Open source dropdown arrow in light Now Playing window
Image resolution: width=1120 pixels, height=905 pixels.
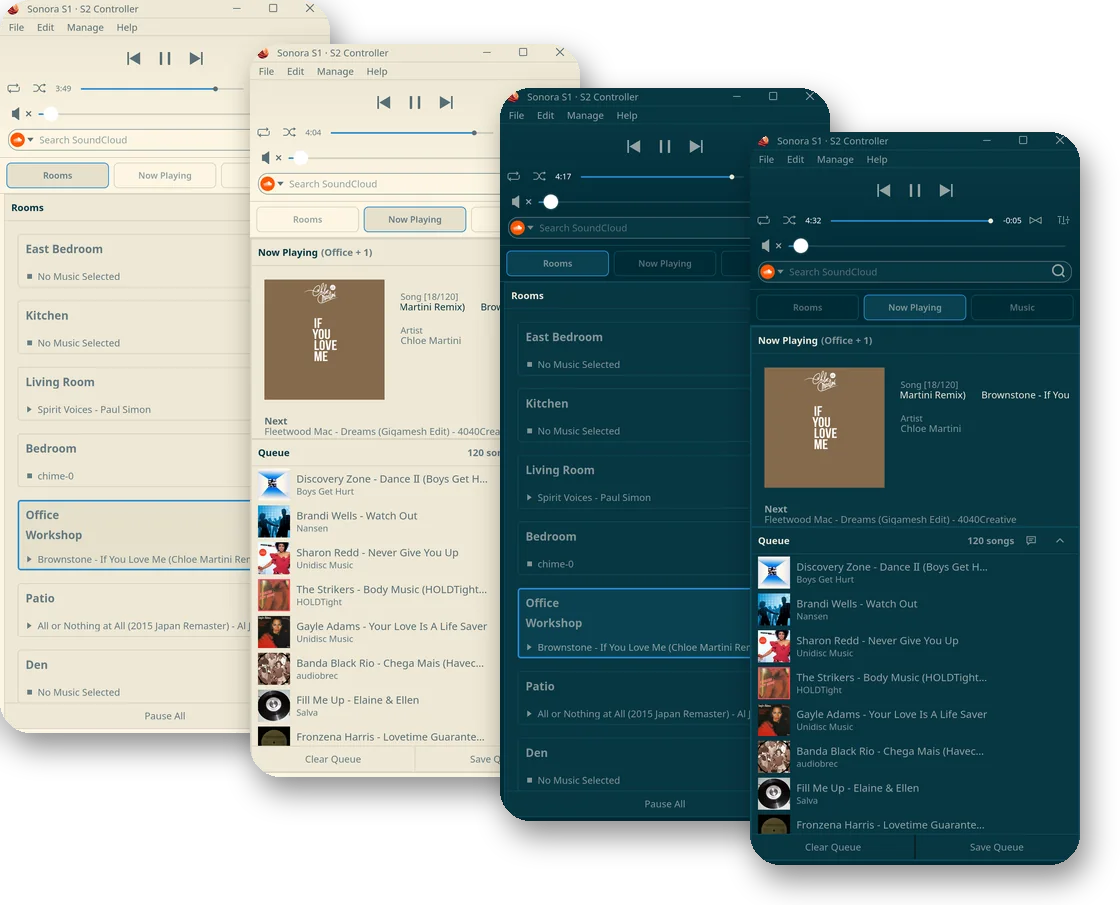[281, 184]
